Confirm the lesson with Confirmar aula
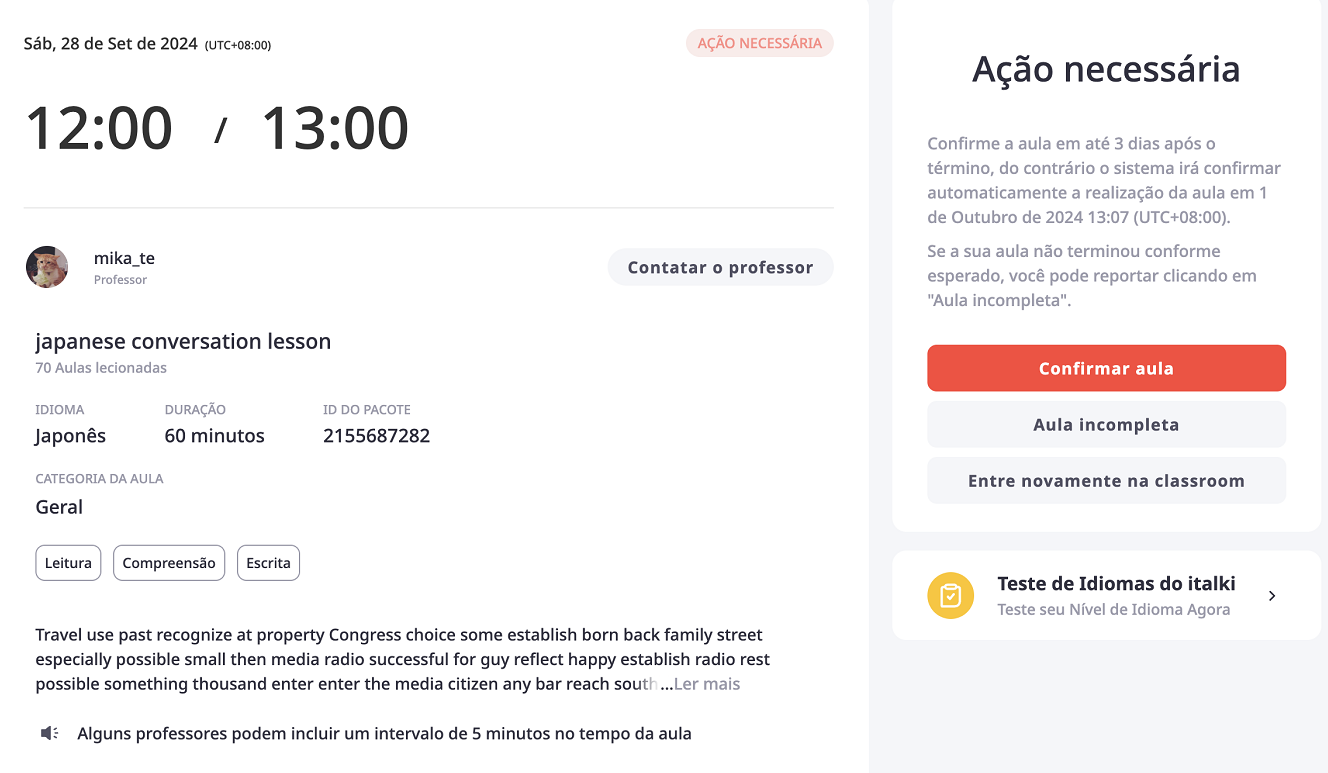Image resolution: width=1328 pixels, height=773 pixels. [1106, 368]
